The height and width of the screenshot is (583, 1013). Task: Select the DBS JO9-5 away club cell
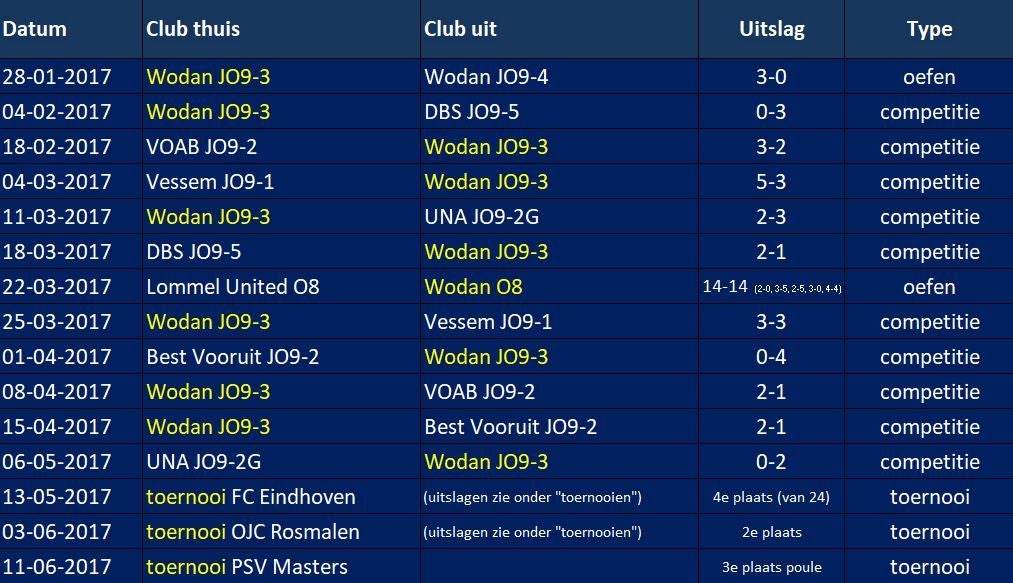472,112
